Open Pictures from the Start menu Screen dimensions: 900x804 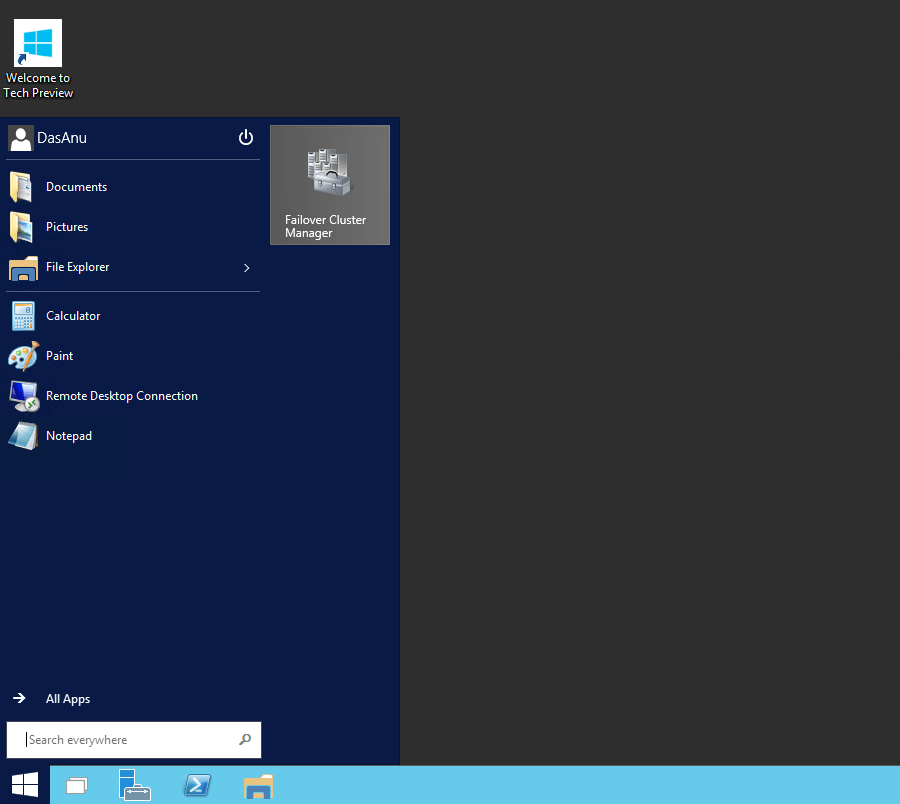[67, 227]
